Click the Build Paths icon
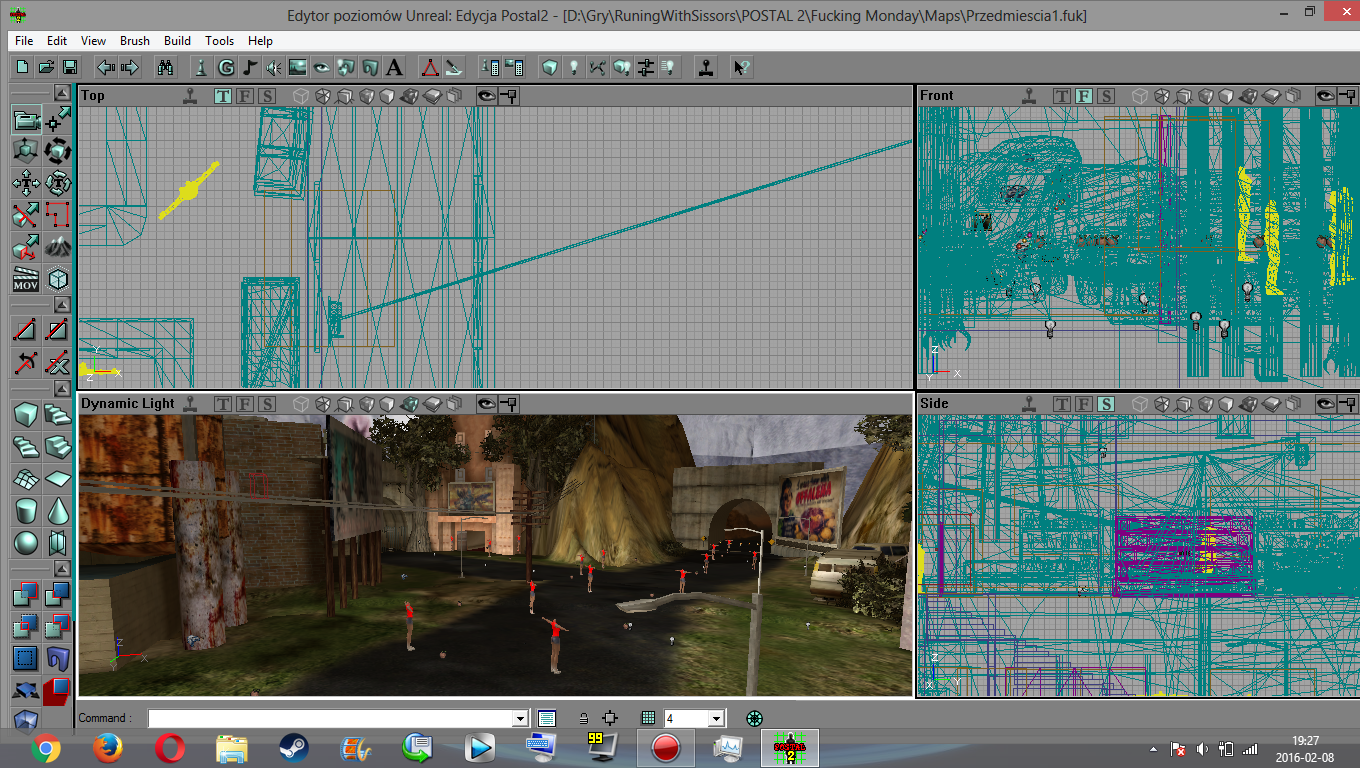This screenshot has width=1360, height=768. [x=598, y=67]
